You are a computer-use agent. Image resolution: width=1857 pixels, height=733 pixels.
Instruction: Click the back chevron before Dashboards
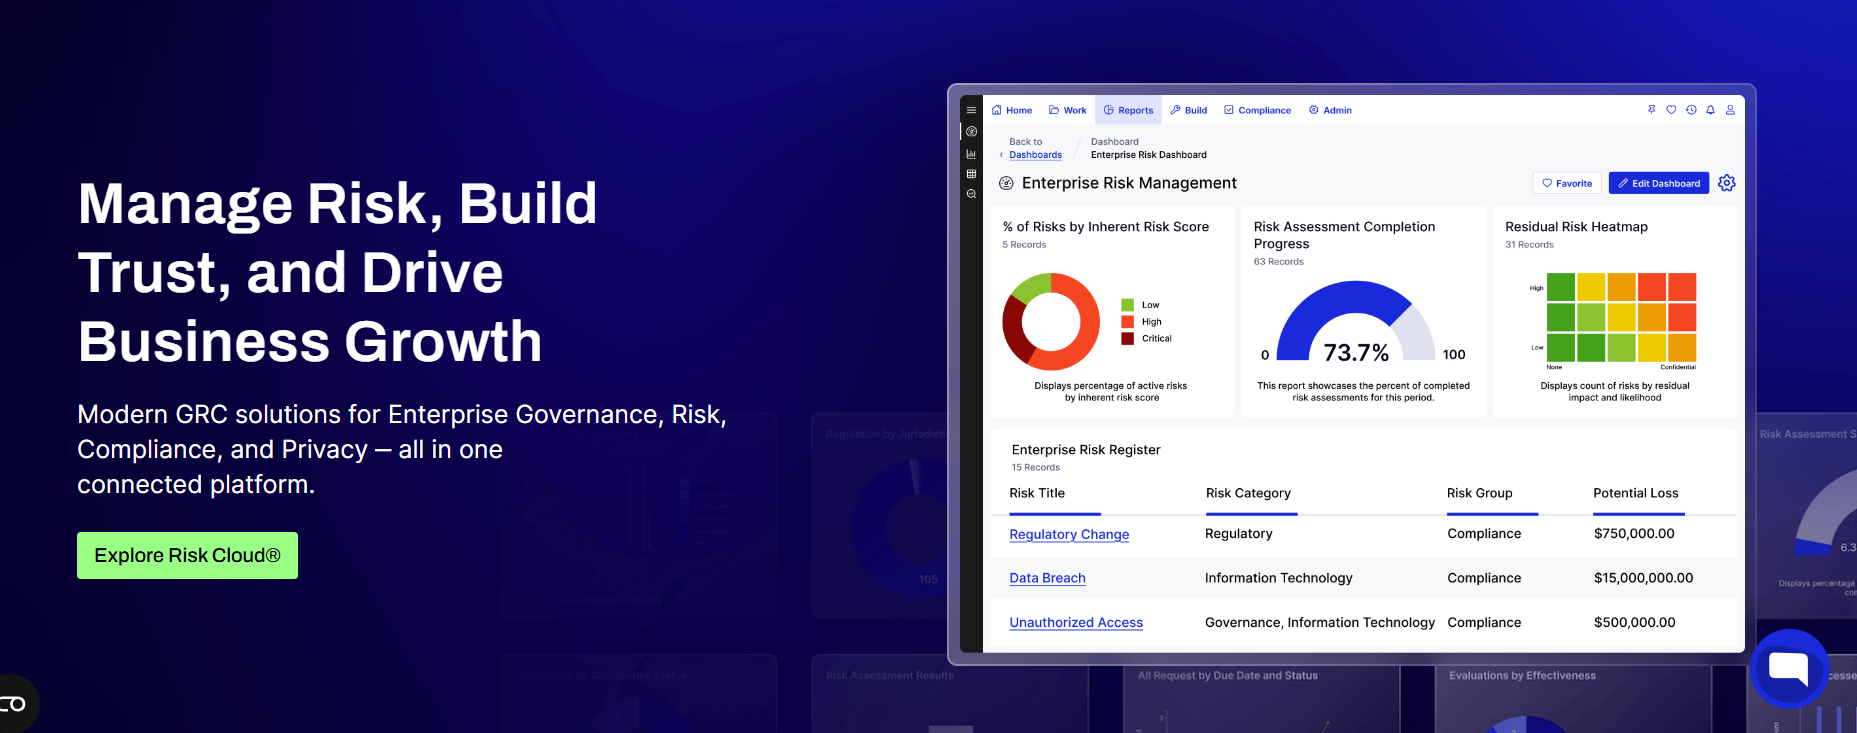1001,155
